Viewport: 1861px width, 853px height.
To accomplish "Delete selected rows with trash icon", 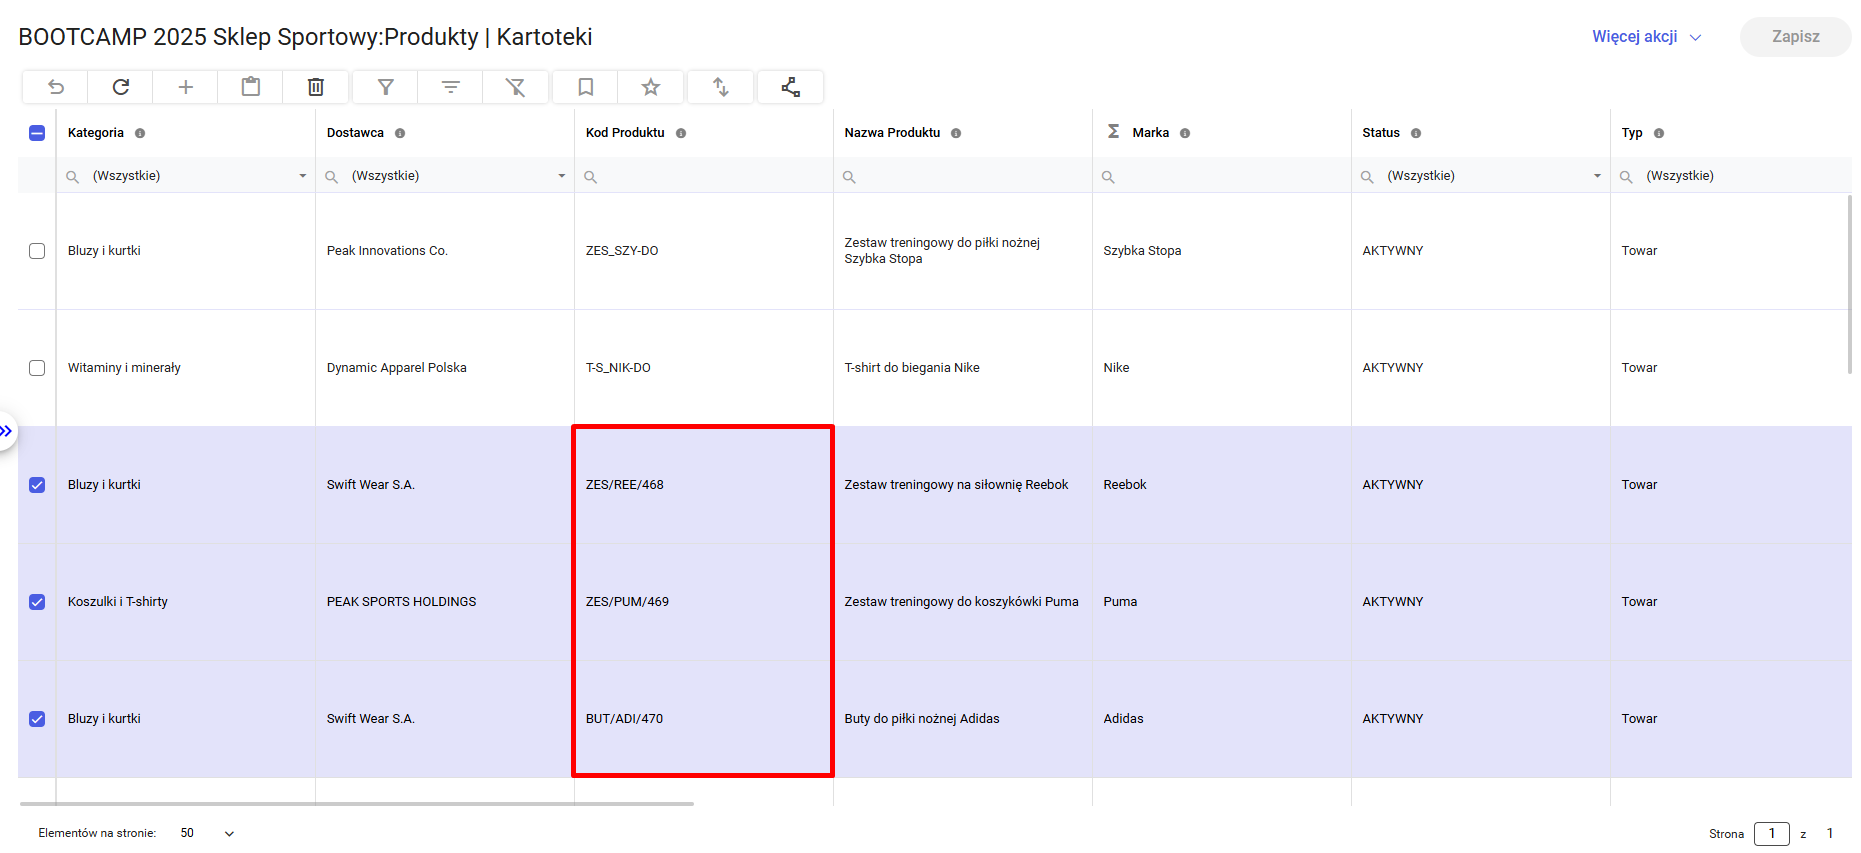I will tap(316, 87).
